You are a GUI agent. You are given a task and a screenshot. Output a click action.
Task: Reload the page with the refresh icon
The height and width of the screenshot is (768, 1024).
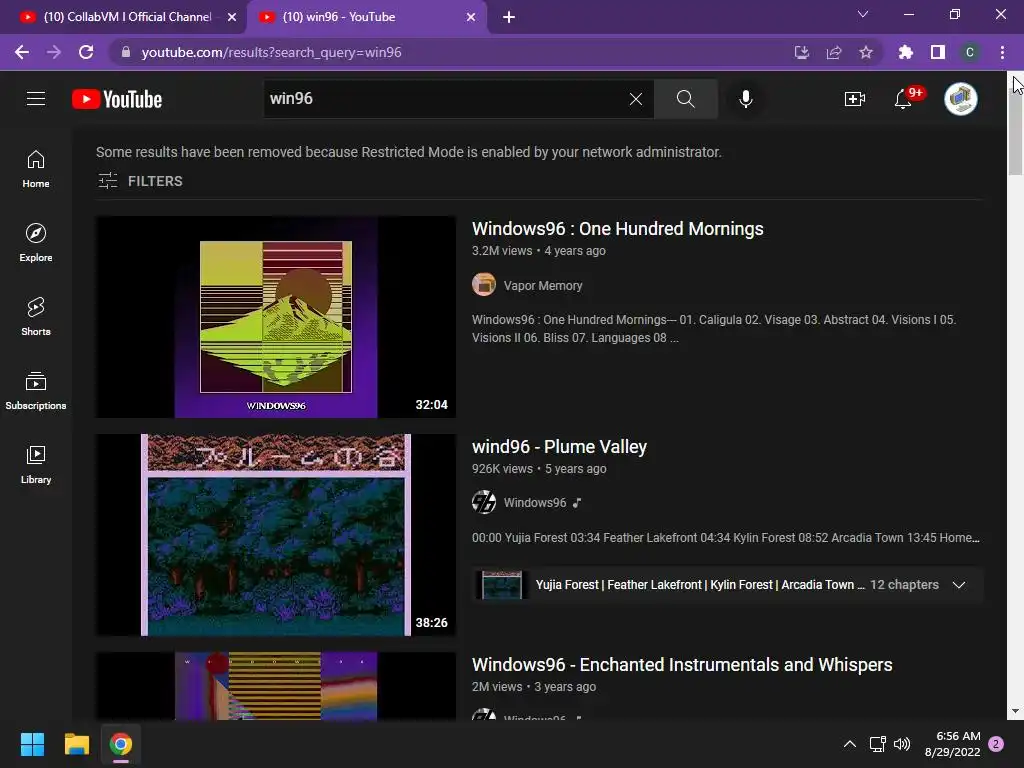click(86, 52)
